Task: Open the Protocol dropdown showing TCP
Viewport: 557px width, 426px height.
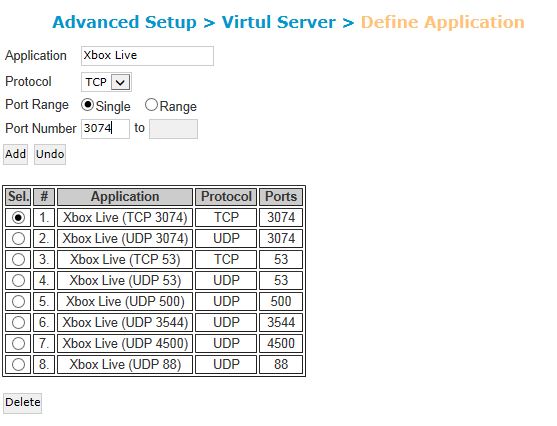Action: click(106, 82)
